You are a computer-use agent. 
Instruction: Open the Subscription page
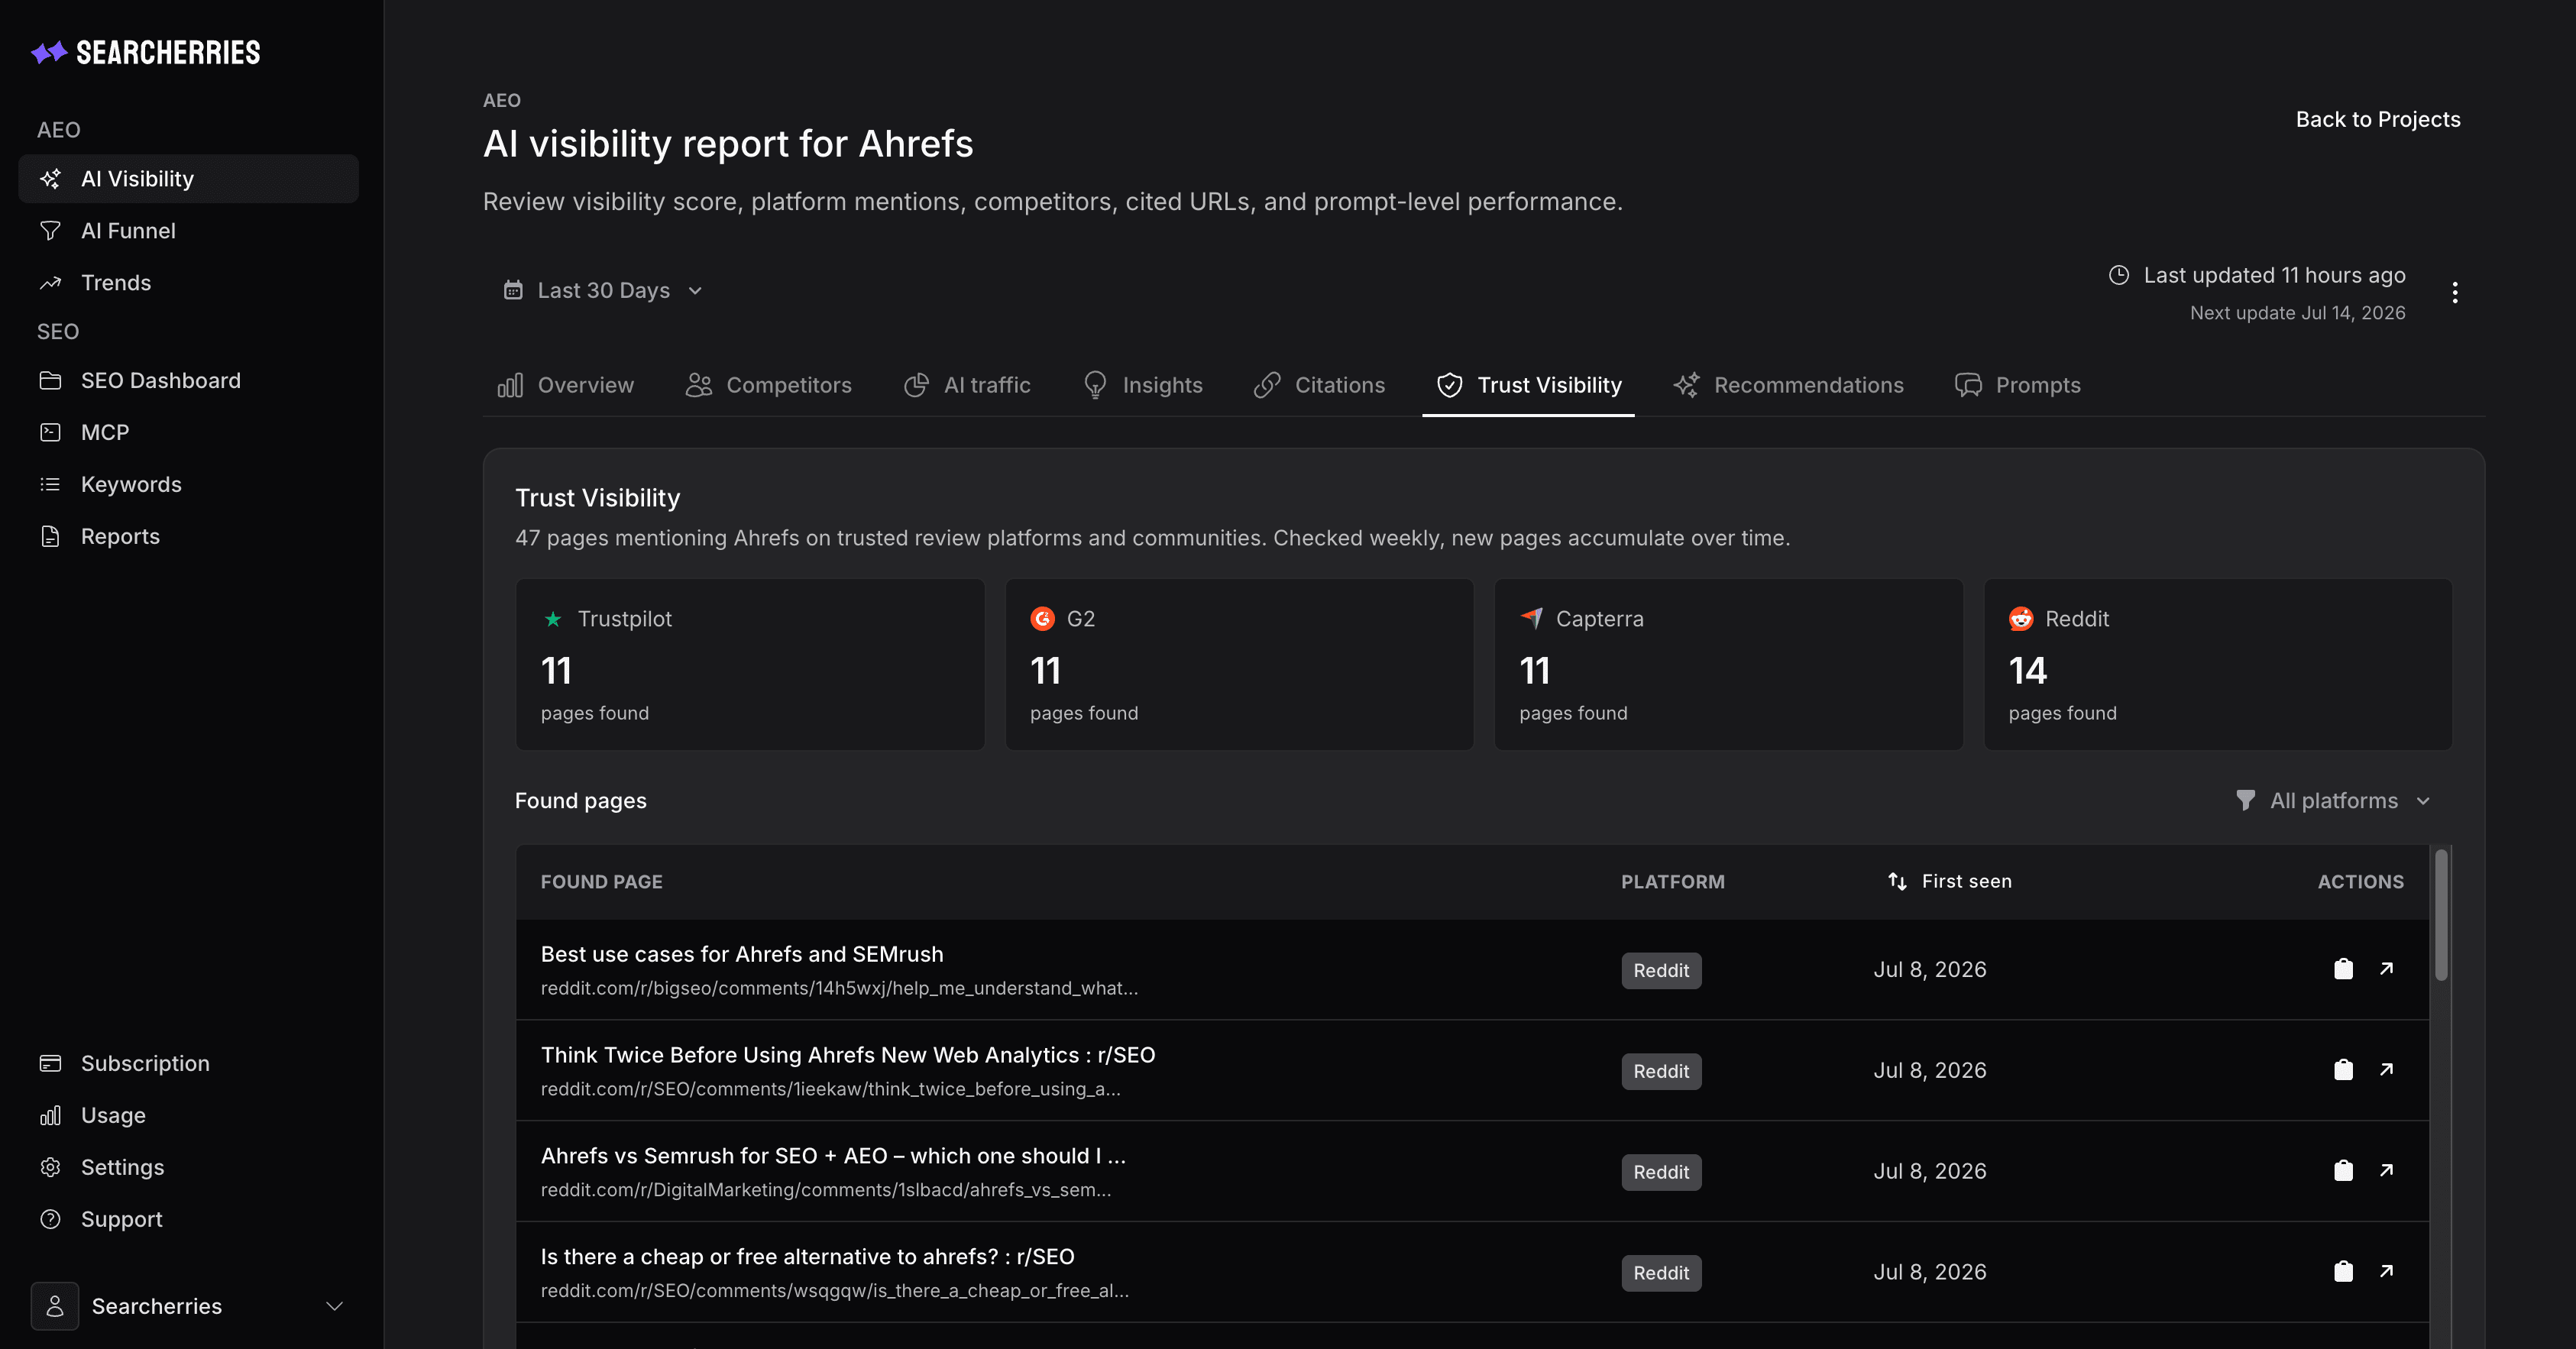click(188, 1063)
